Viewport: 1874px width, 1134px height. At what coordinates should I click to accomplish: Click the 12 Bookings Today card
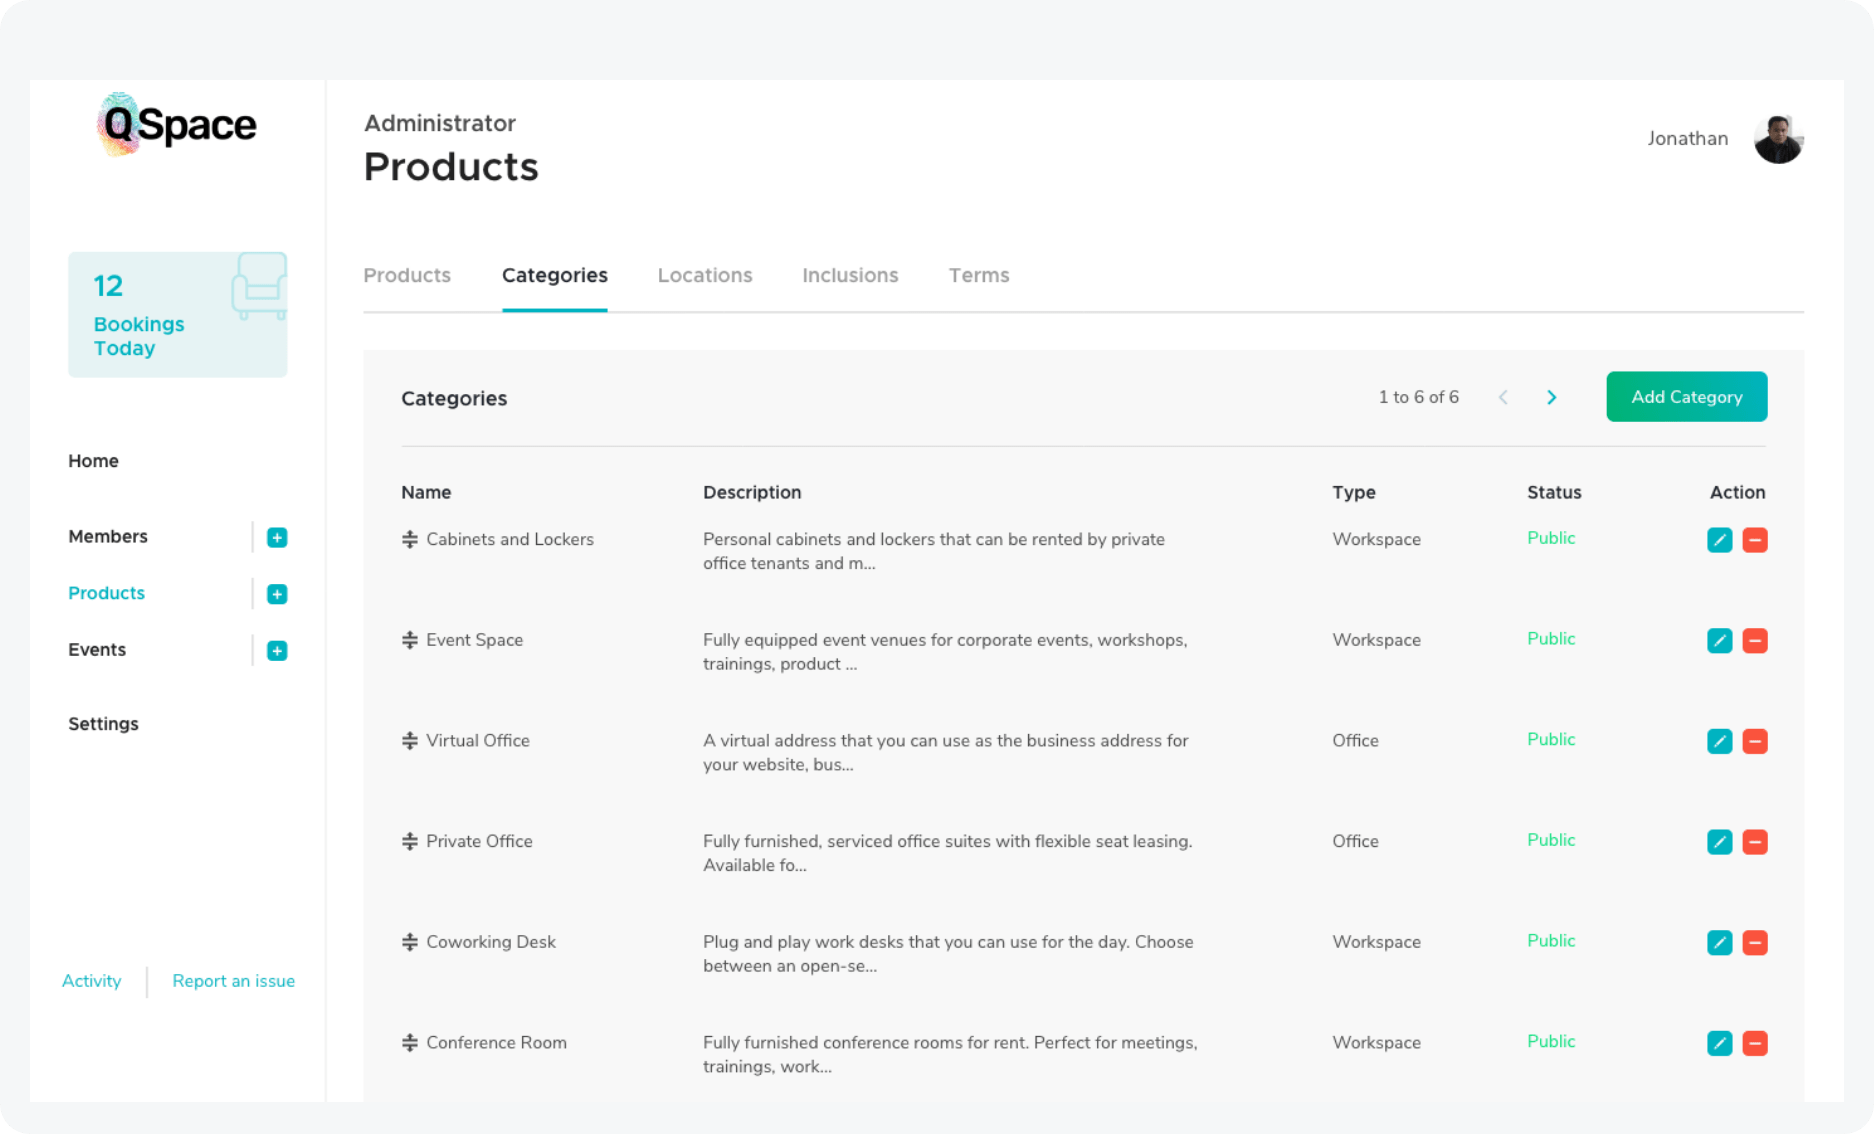pos(177,313)
